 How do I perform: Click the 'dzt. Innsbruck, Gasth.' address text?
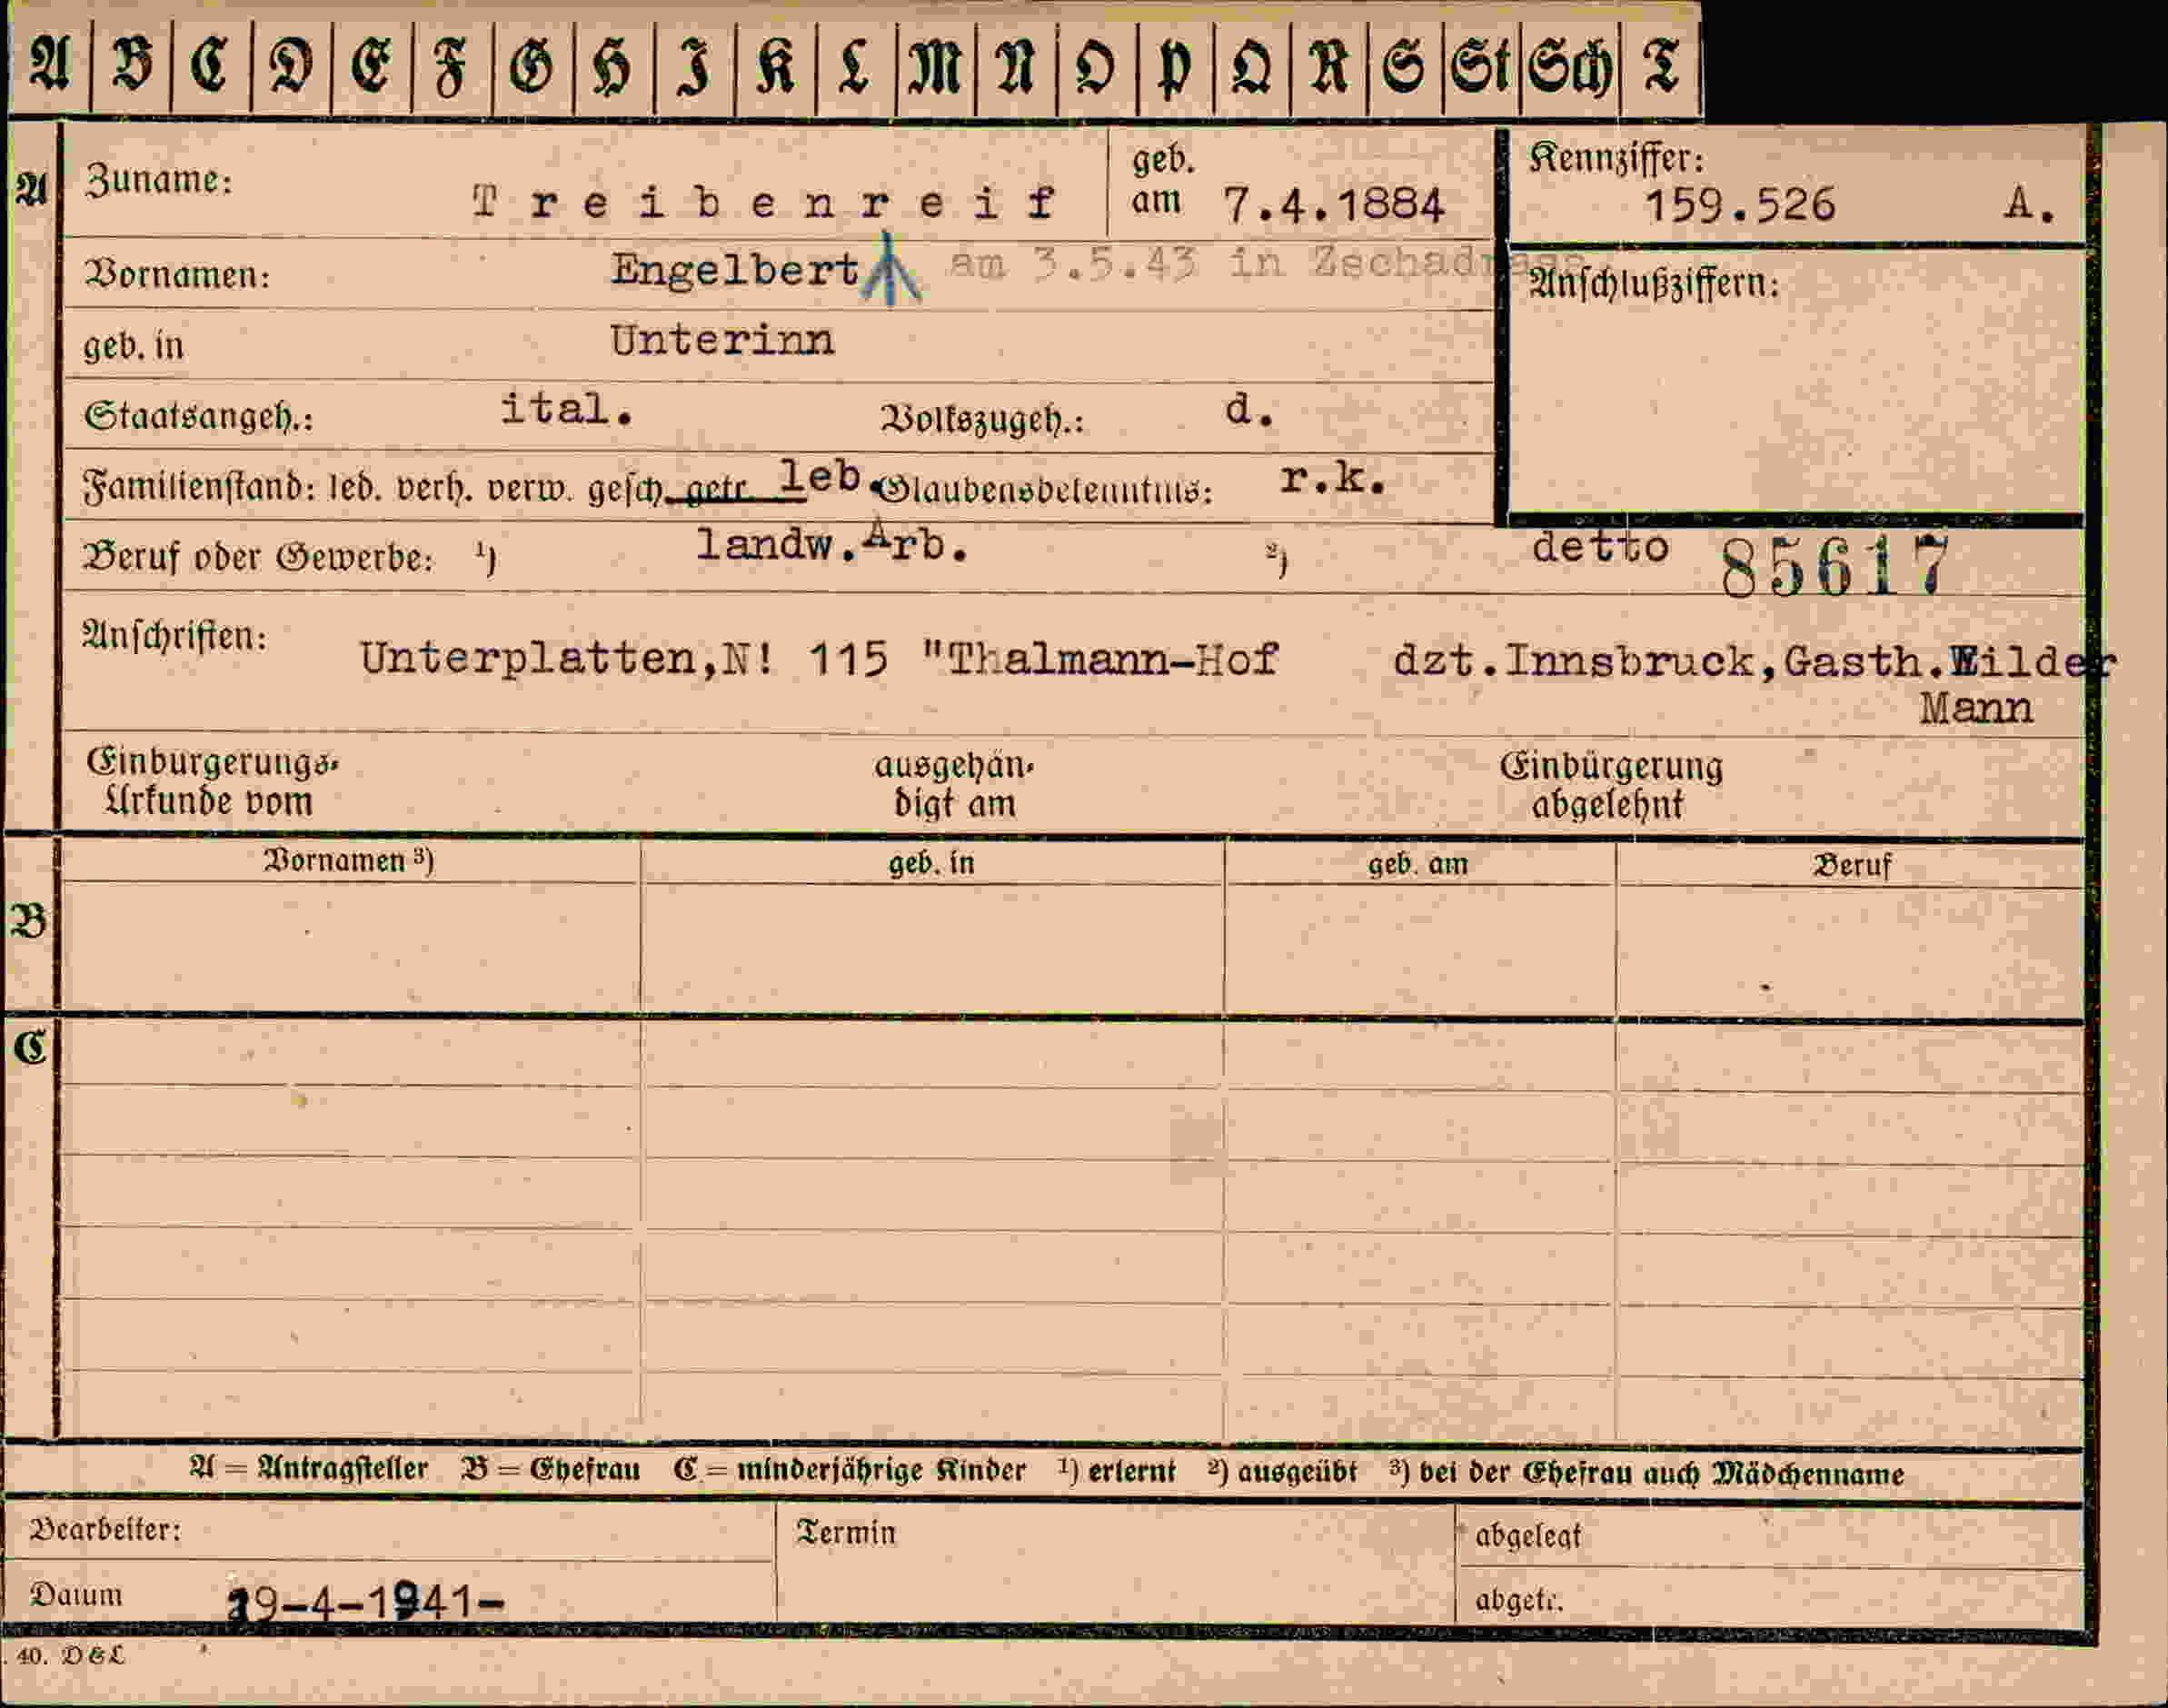pyautogui.click(x=1668, y=661)
